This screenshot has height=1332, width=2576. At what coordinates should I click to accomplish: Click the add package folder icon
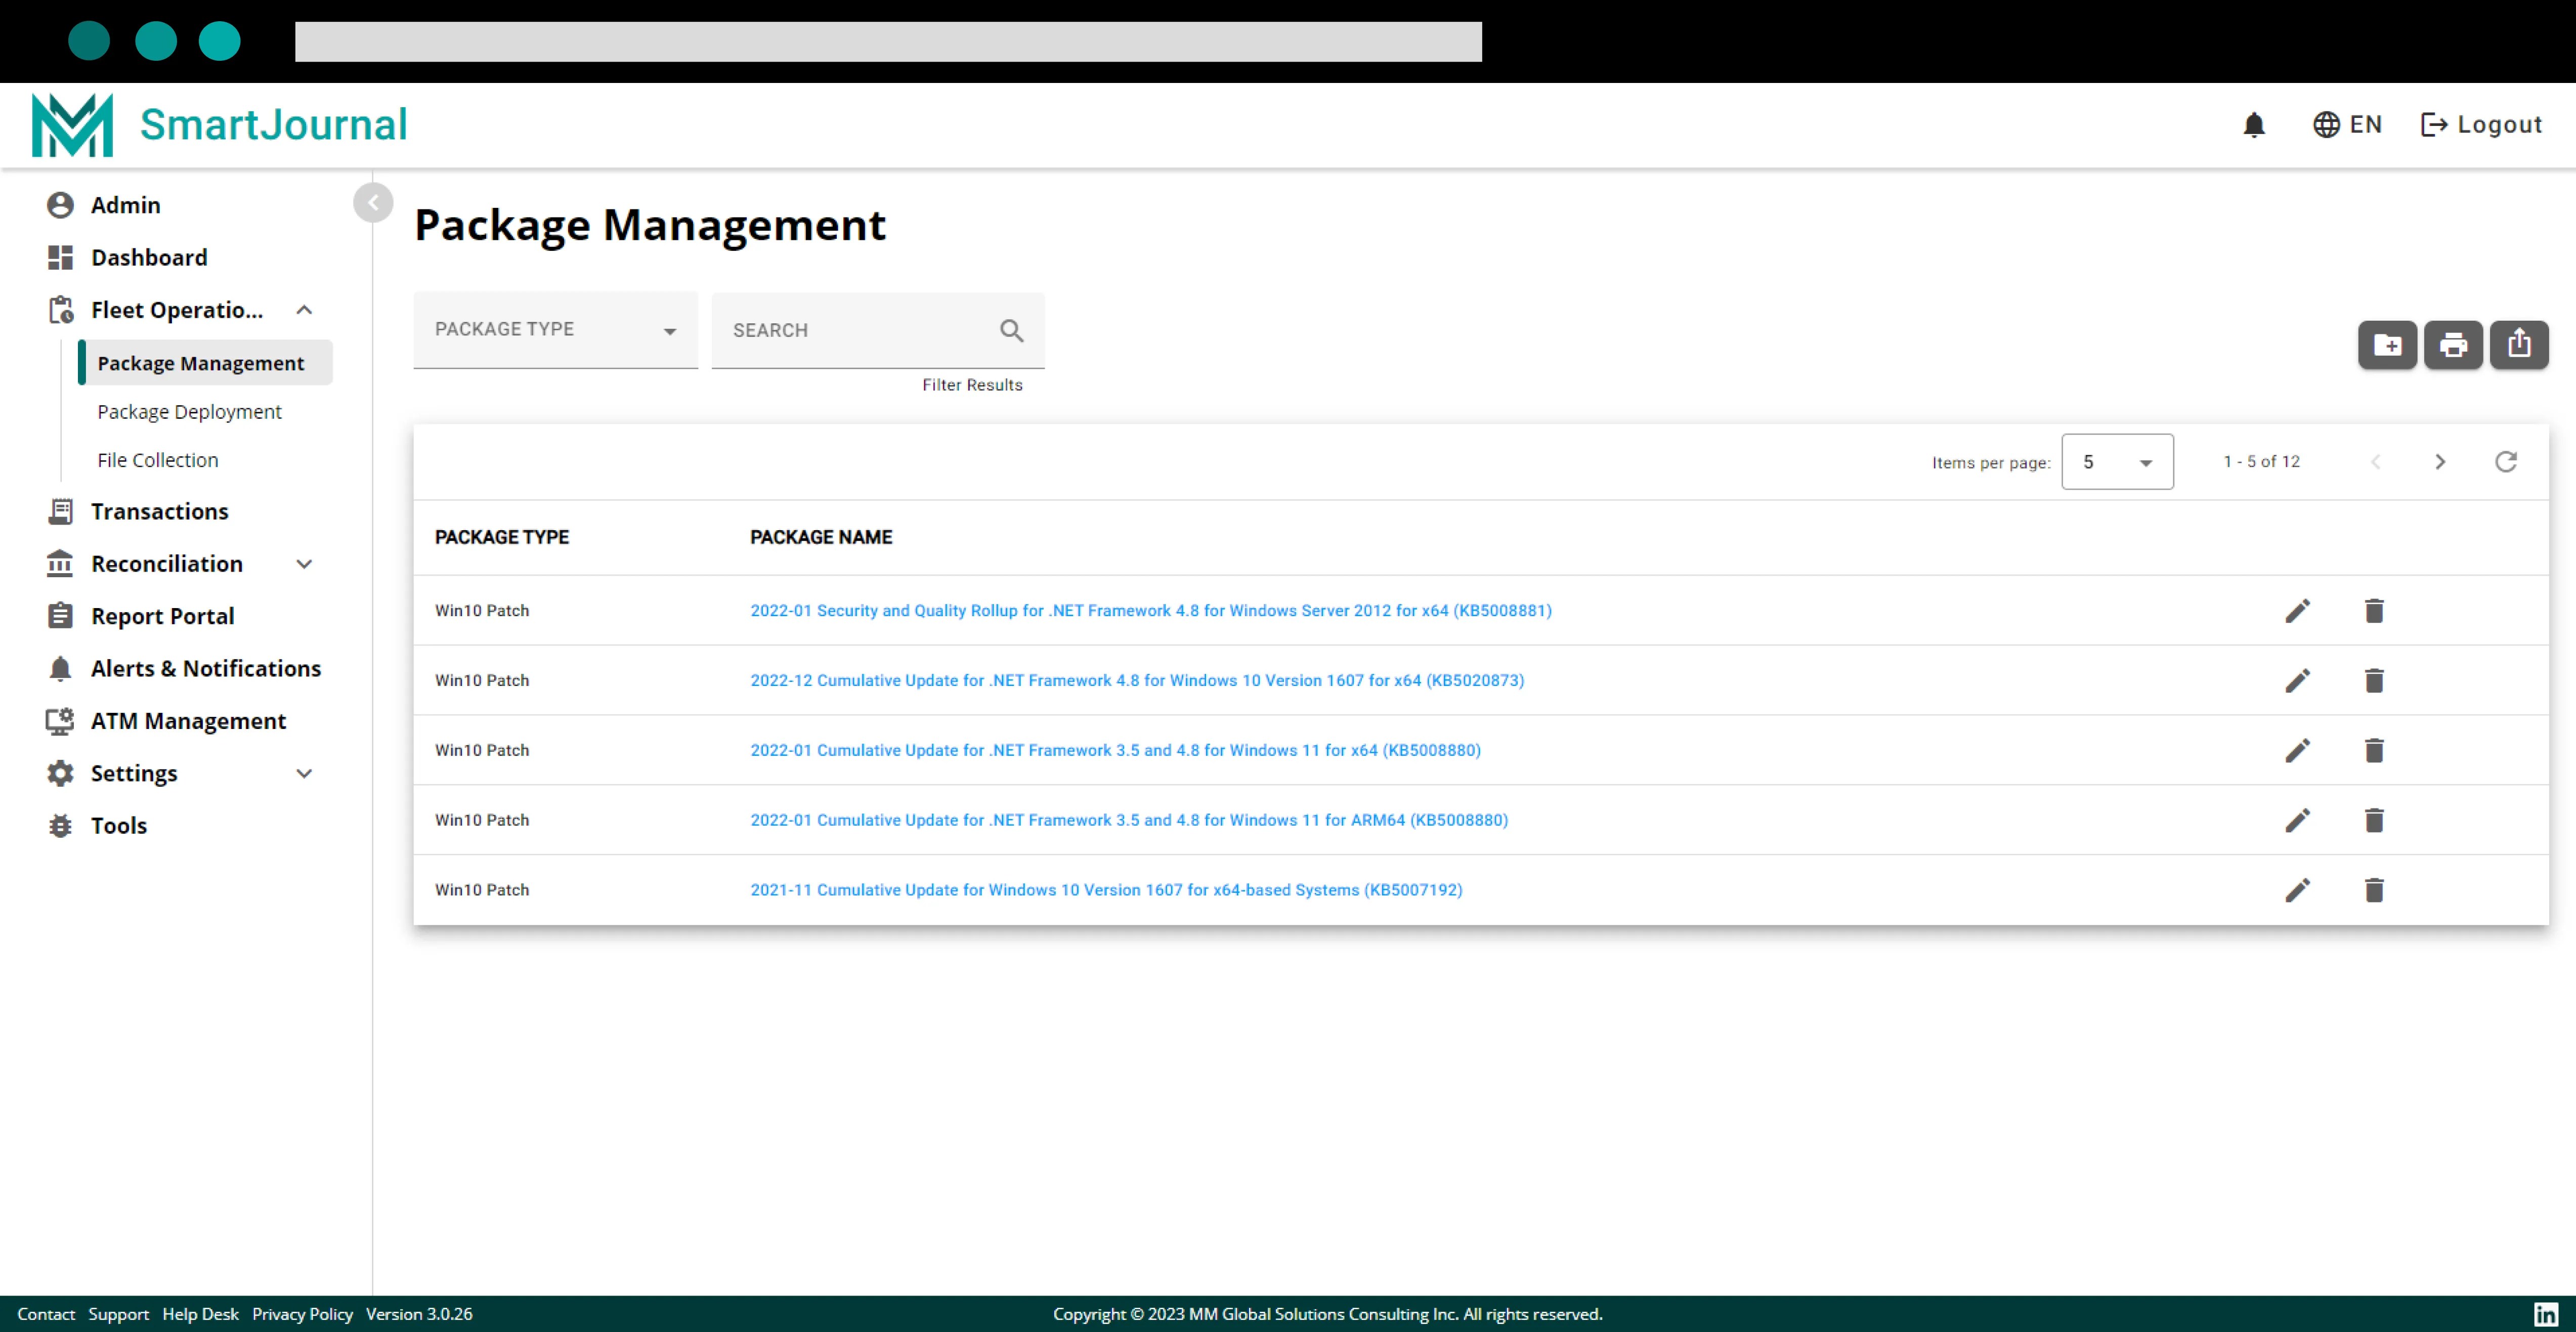click(2387, 345)
